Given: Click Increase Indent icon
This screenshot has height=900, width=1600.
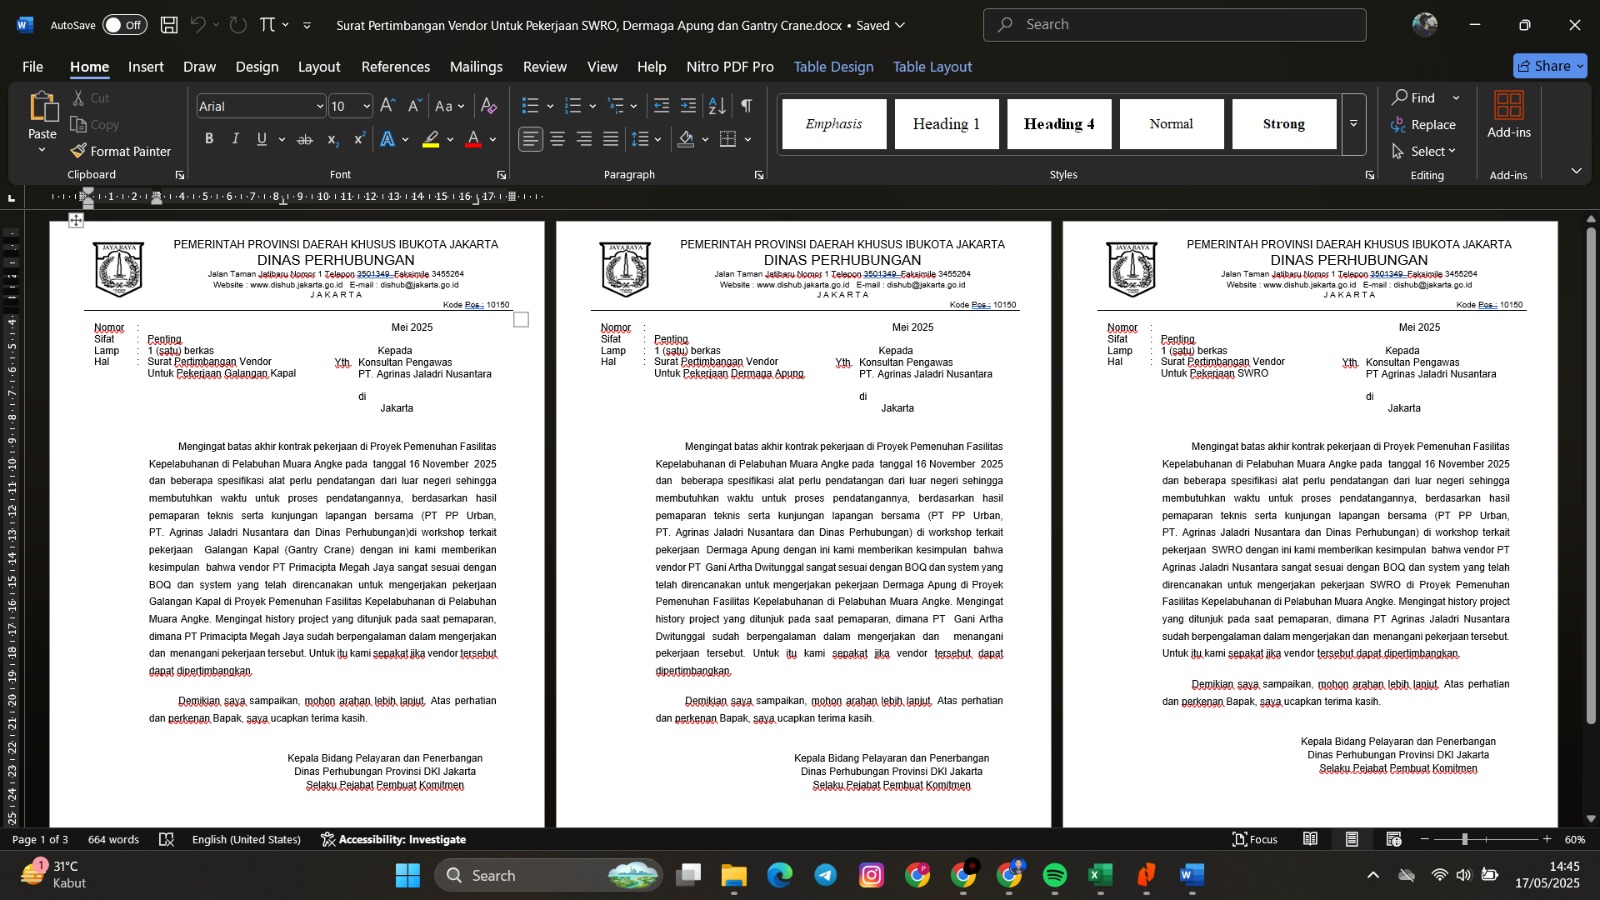Looking at the screenshot, I should (x=688, y=105).
